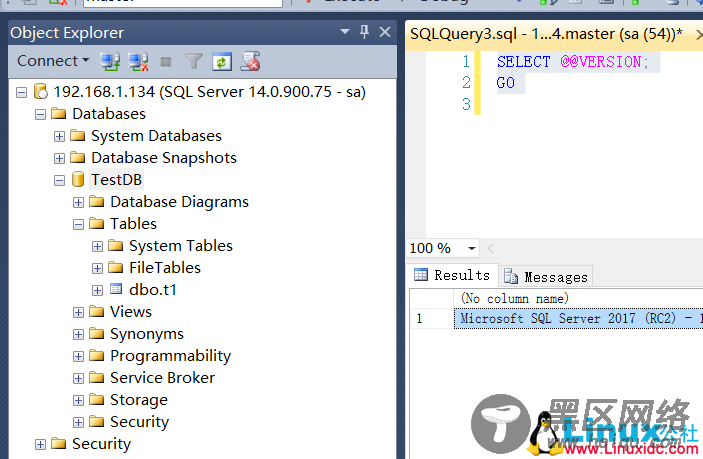Click the Refresh icon in Object Explorer
703x459 pixels.
(222, 62)
